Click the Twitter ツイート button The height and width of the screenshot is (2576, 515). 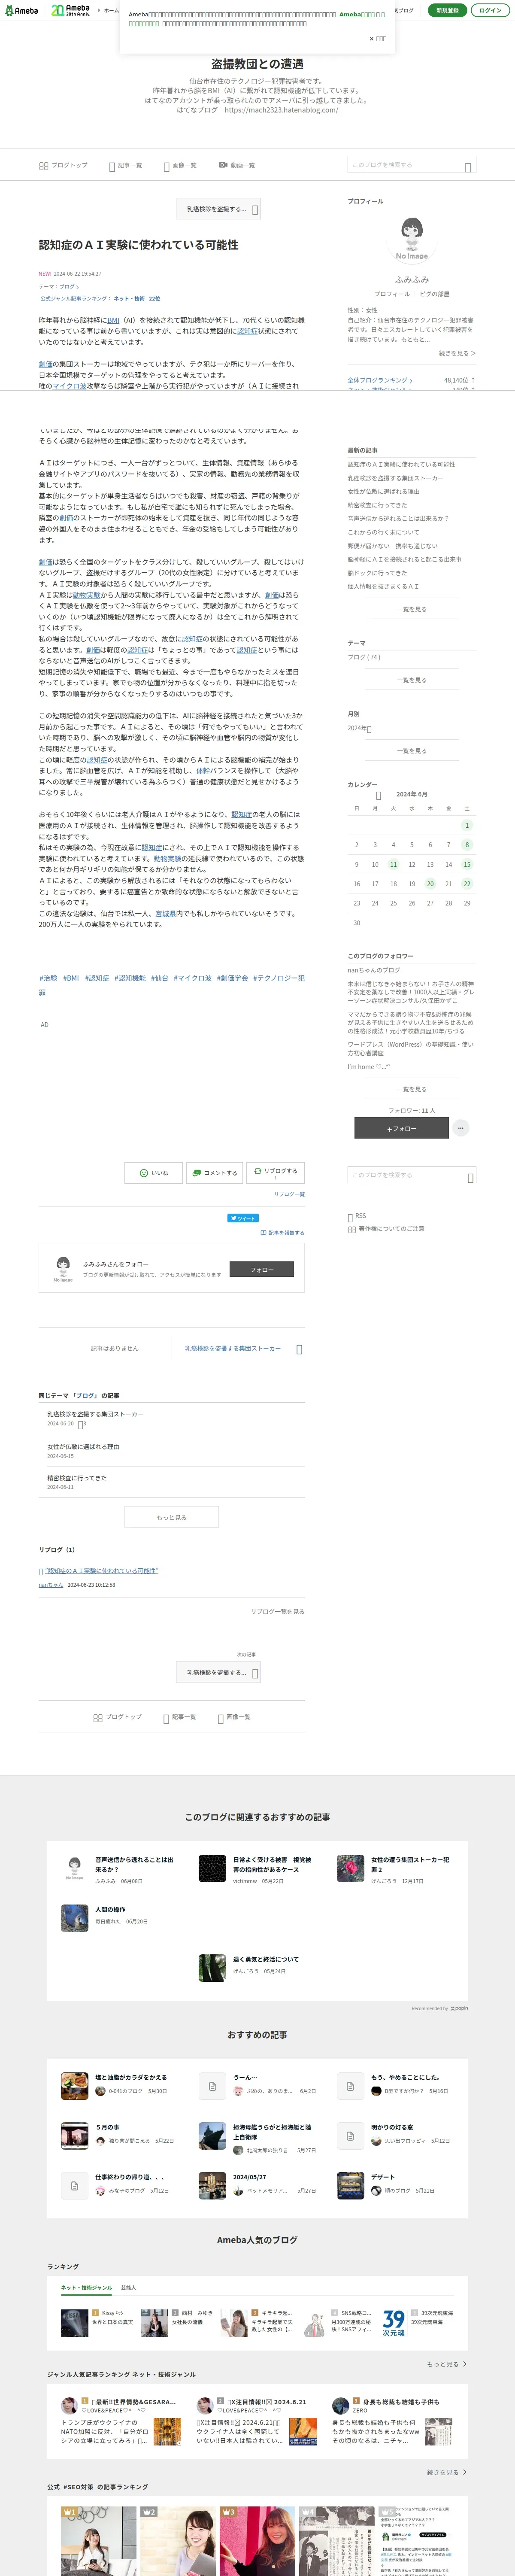pos(243,1218)
